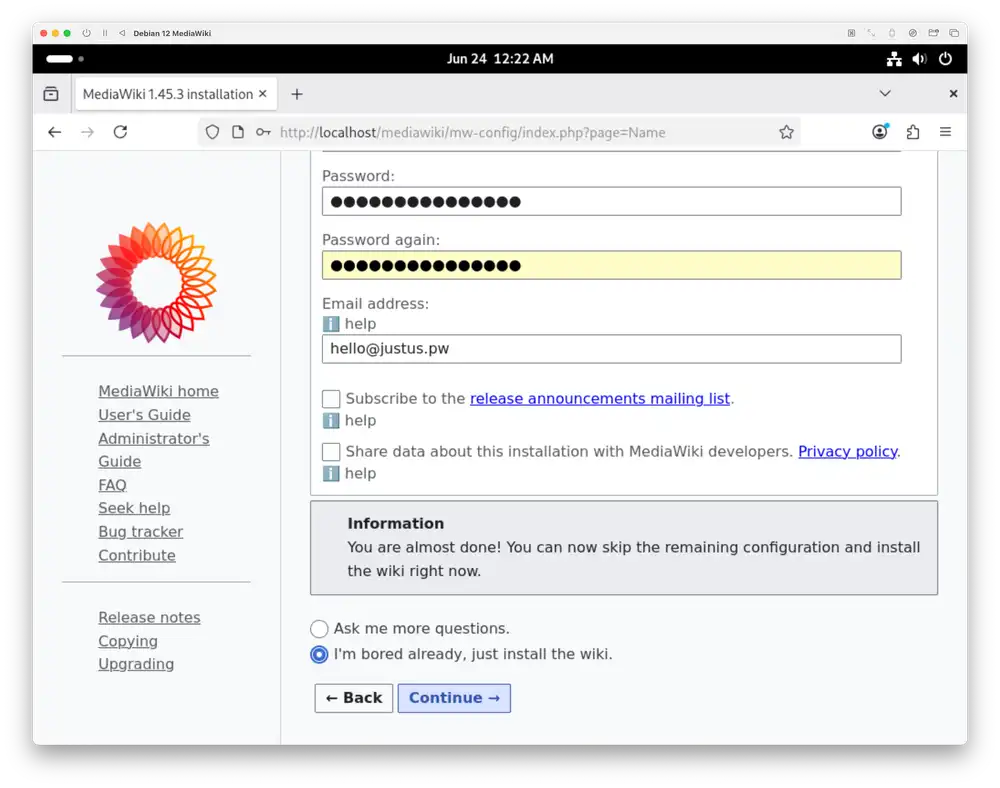This screenshot has width=1000, height=788.
Task: Reload the installation page
Action: tap(121, 132)
